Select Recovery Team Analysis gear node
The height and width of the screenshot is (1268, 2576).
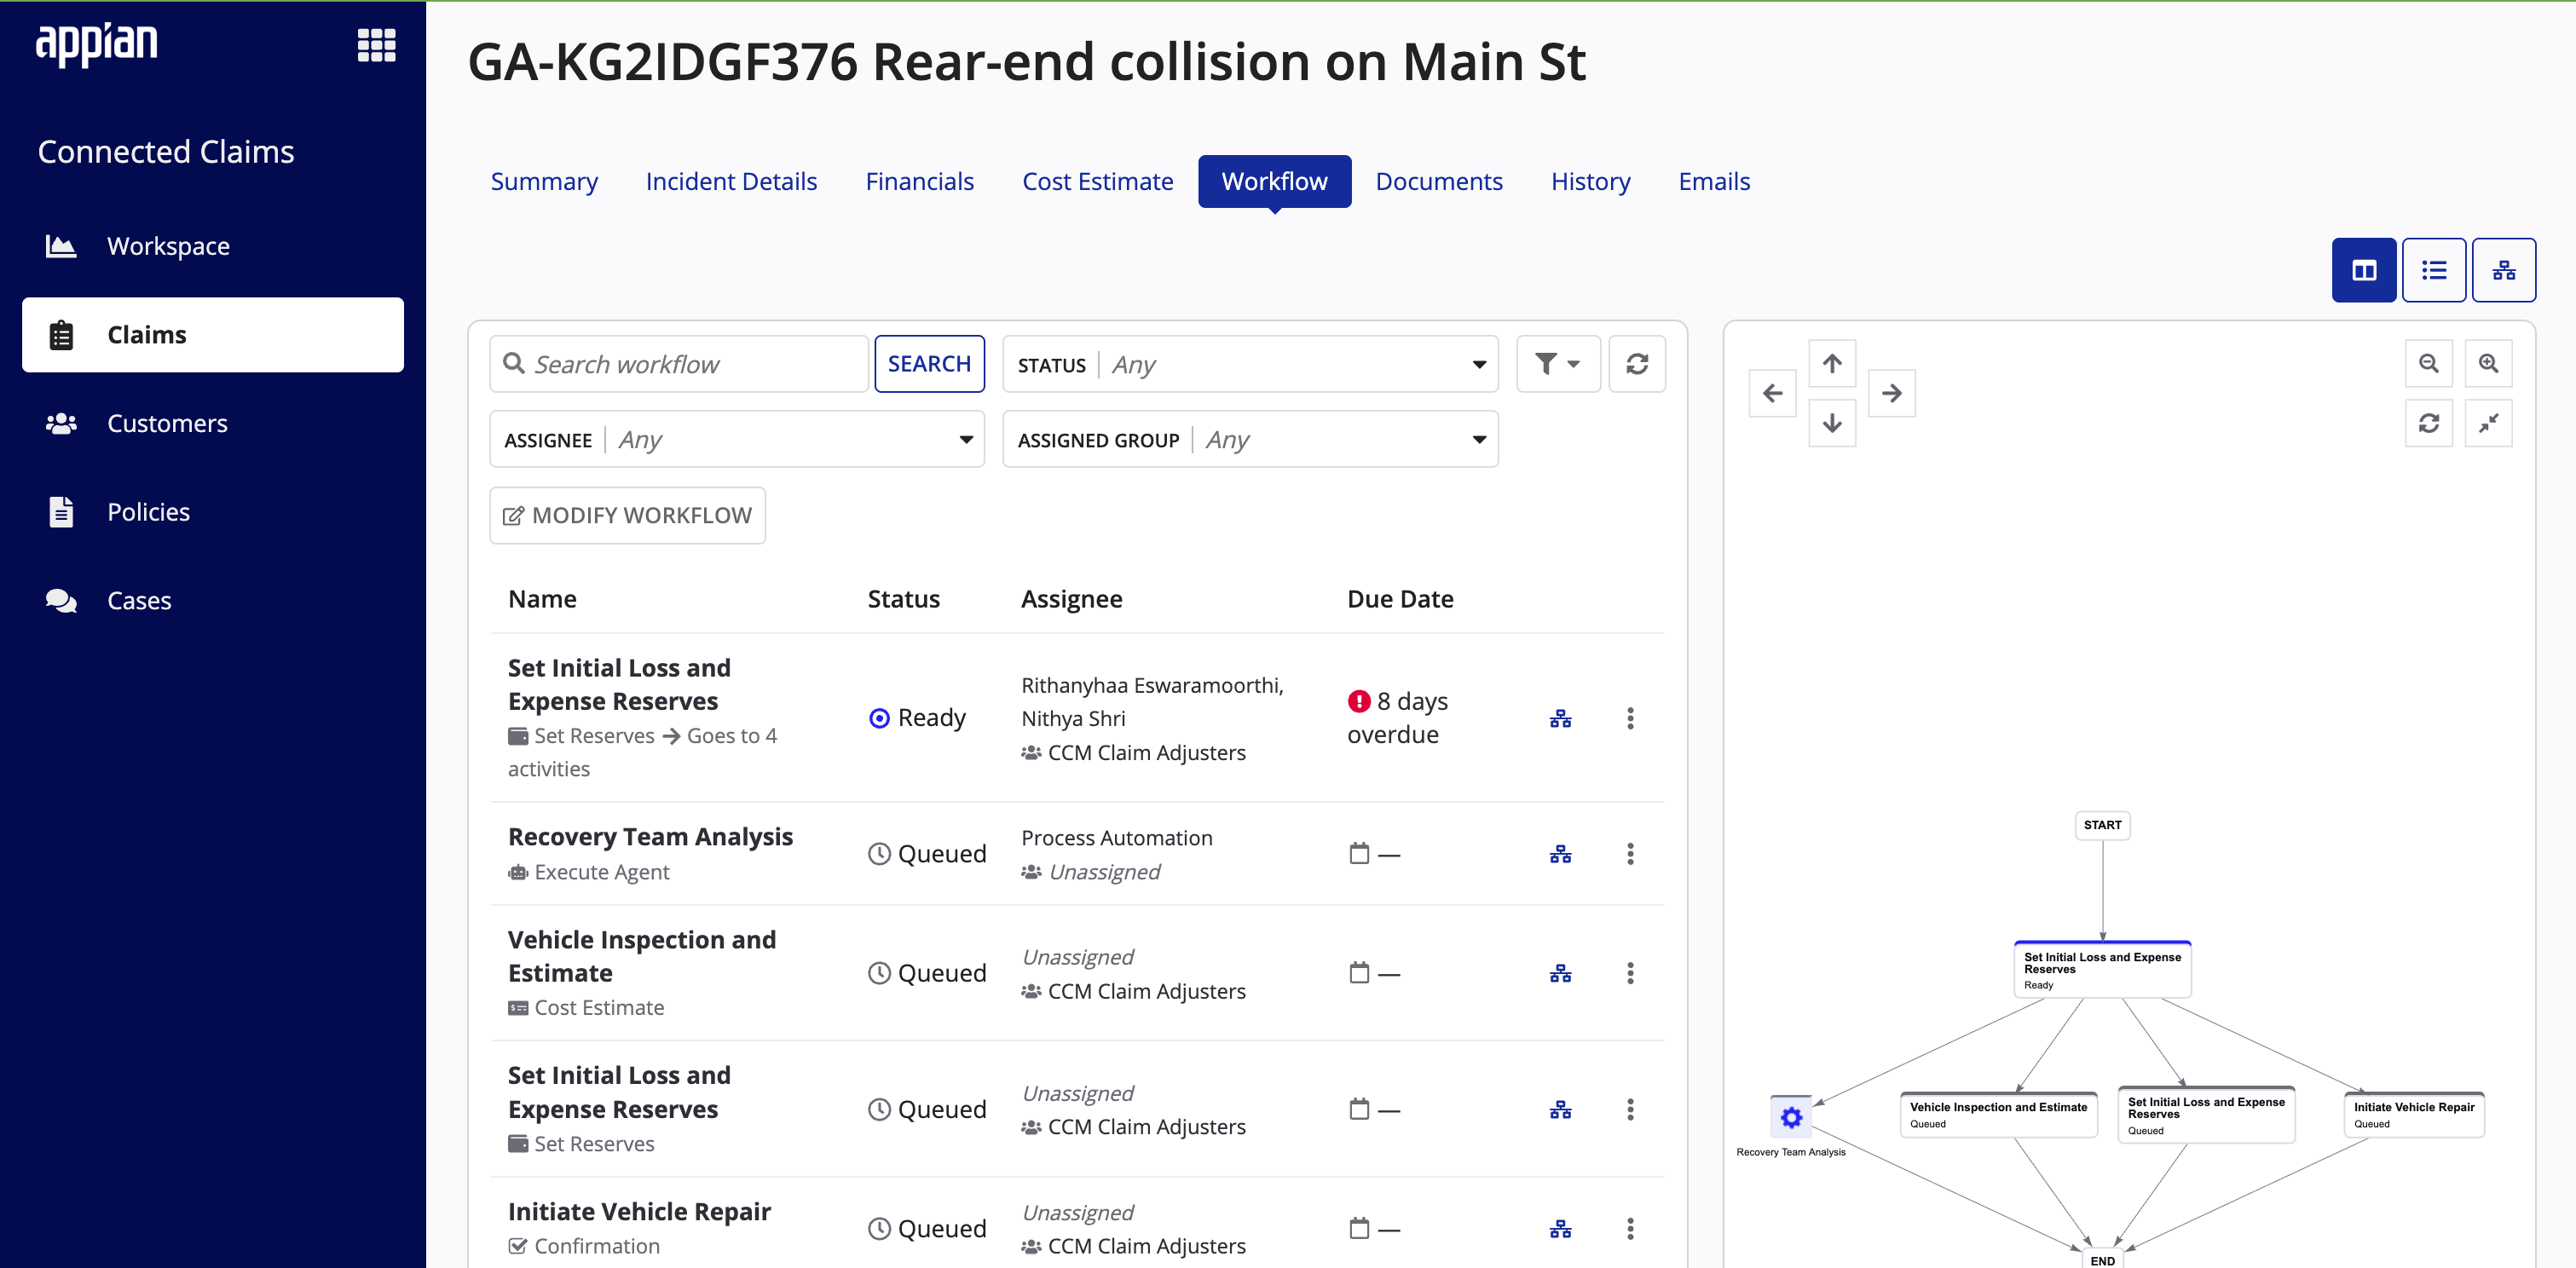[x=1790, y=1117]
